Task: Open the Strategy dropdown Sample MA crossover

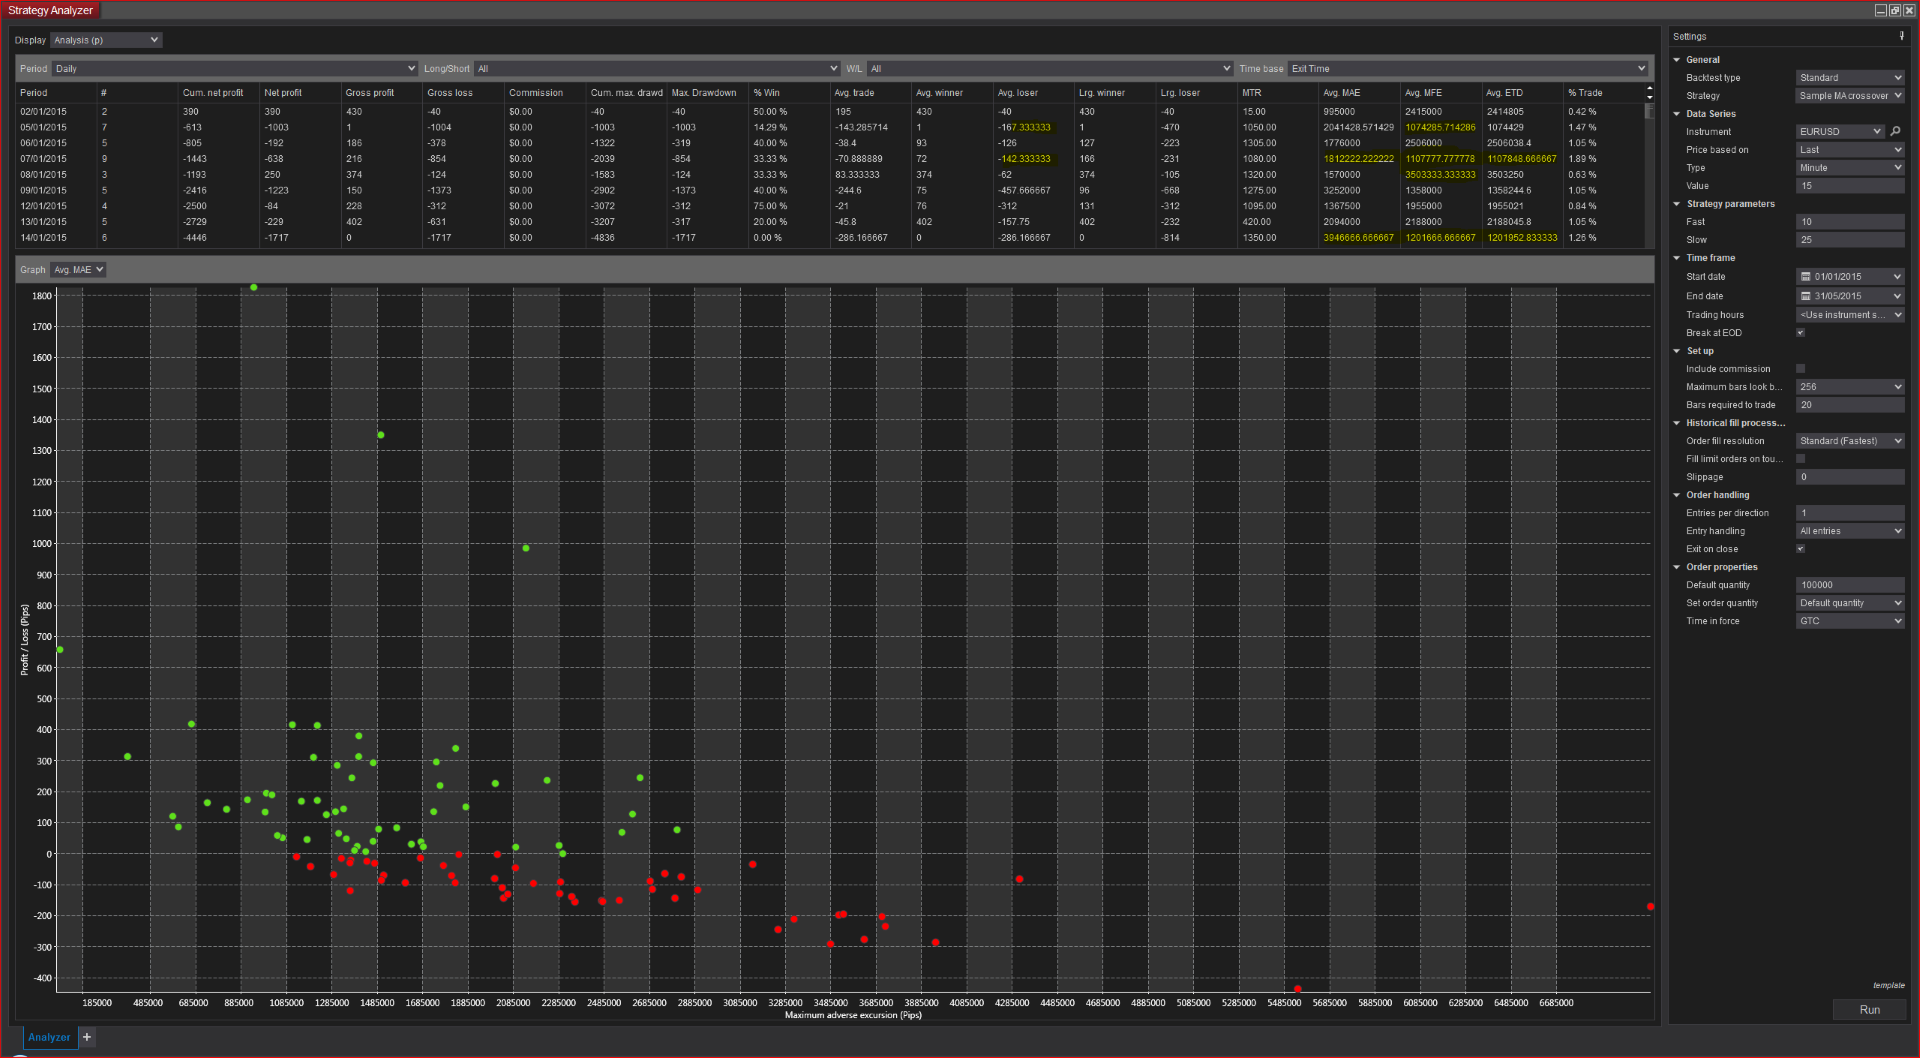Action: point(1850,96)
